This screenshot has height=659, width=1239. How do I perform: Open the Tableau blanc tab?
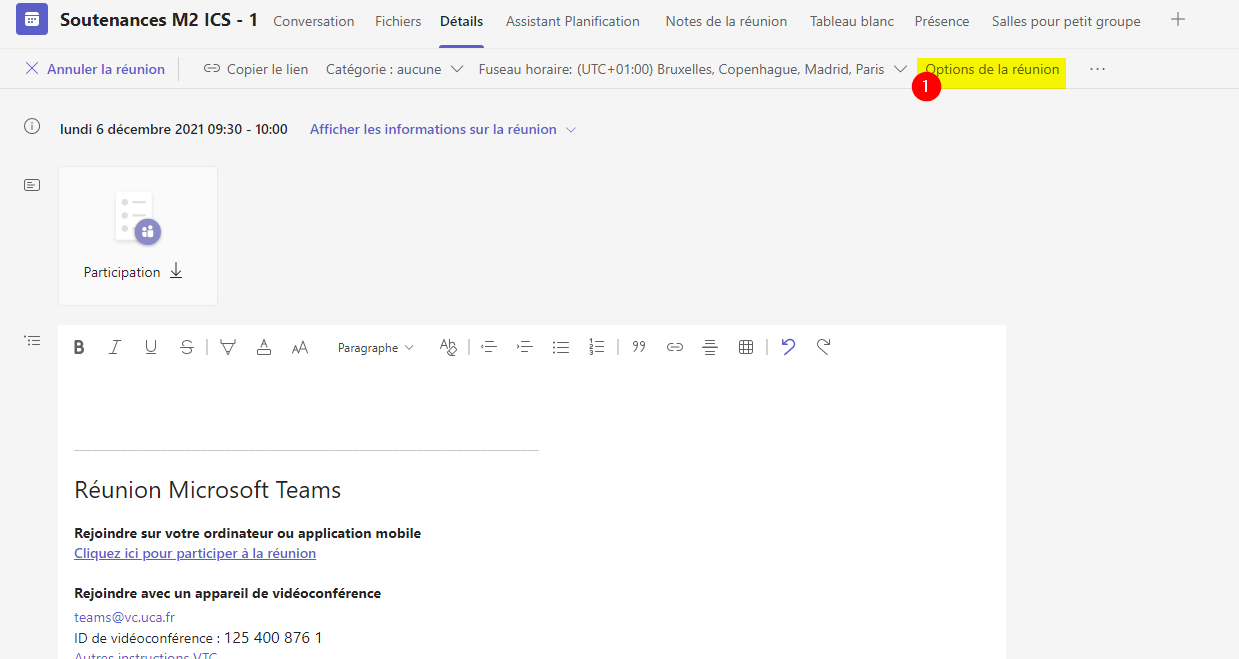(x=851, y=20)
